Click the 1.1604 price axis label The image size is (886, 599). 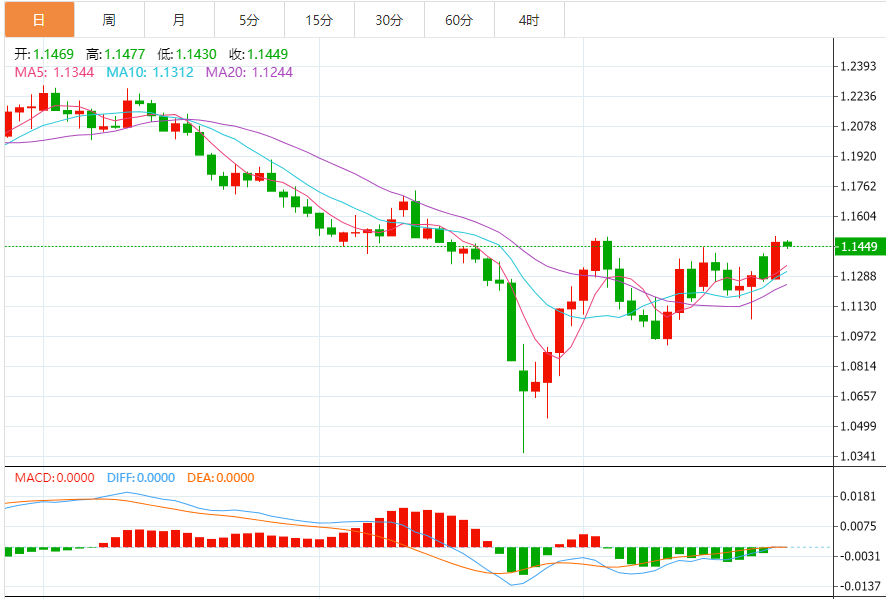coord(858,216)
